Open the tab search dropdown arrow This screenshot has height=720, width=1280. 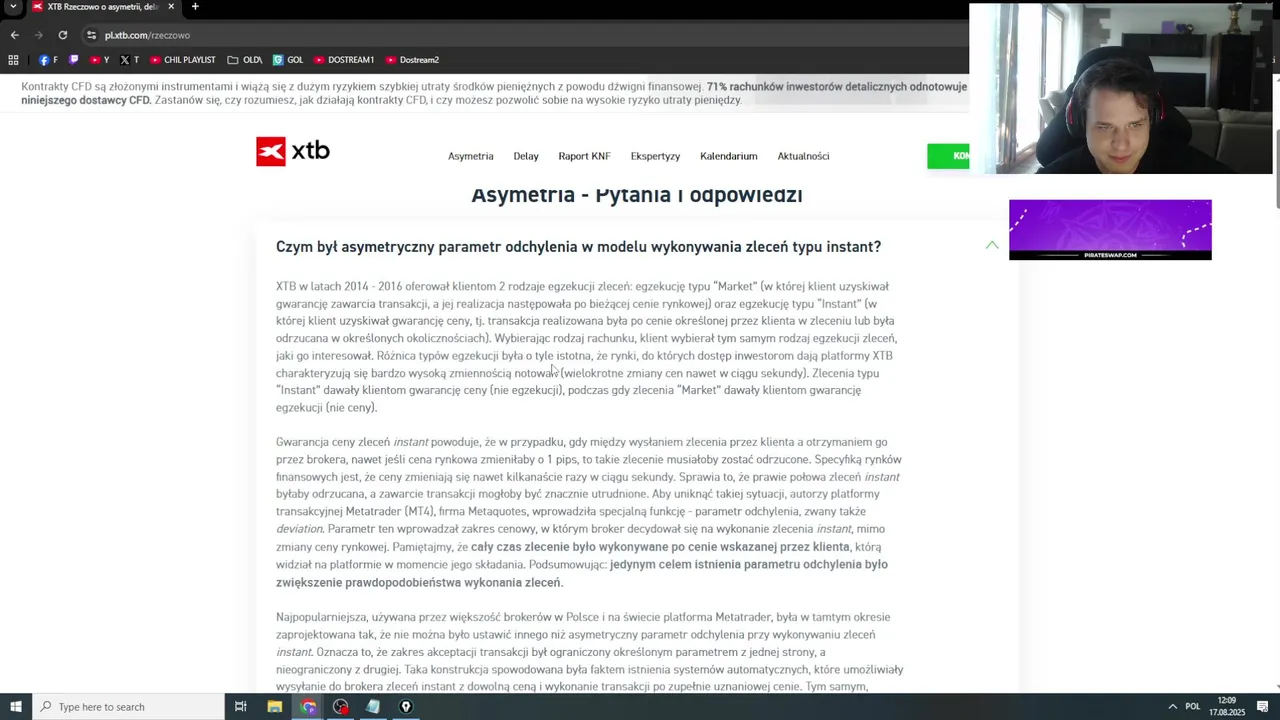13,7
